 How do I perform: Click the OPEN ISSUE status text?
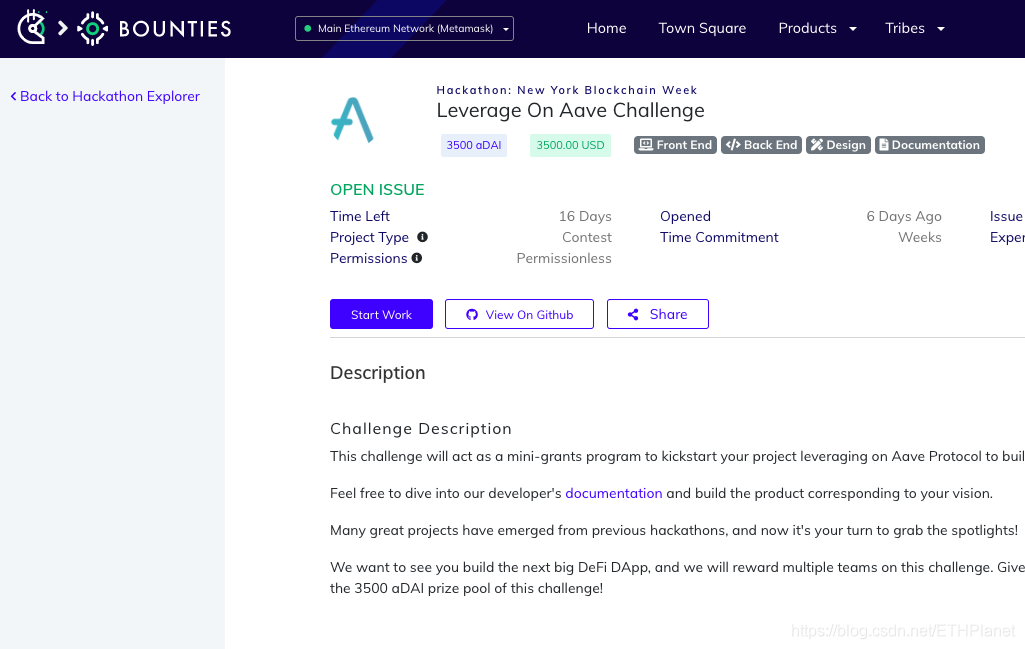pyautogui.click(x=377, y=190)
